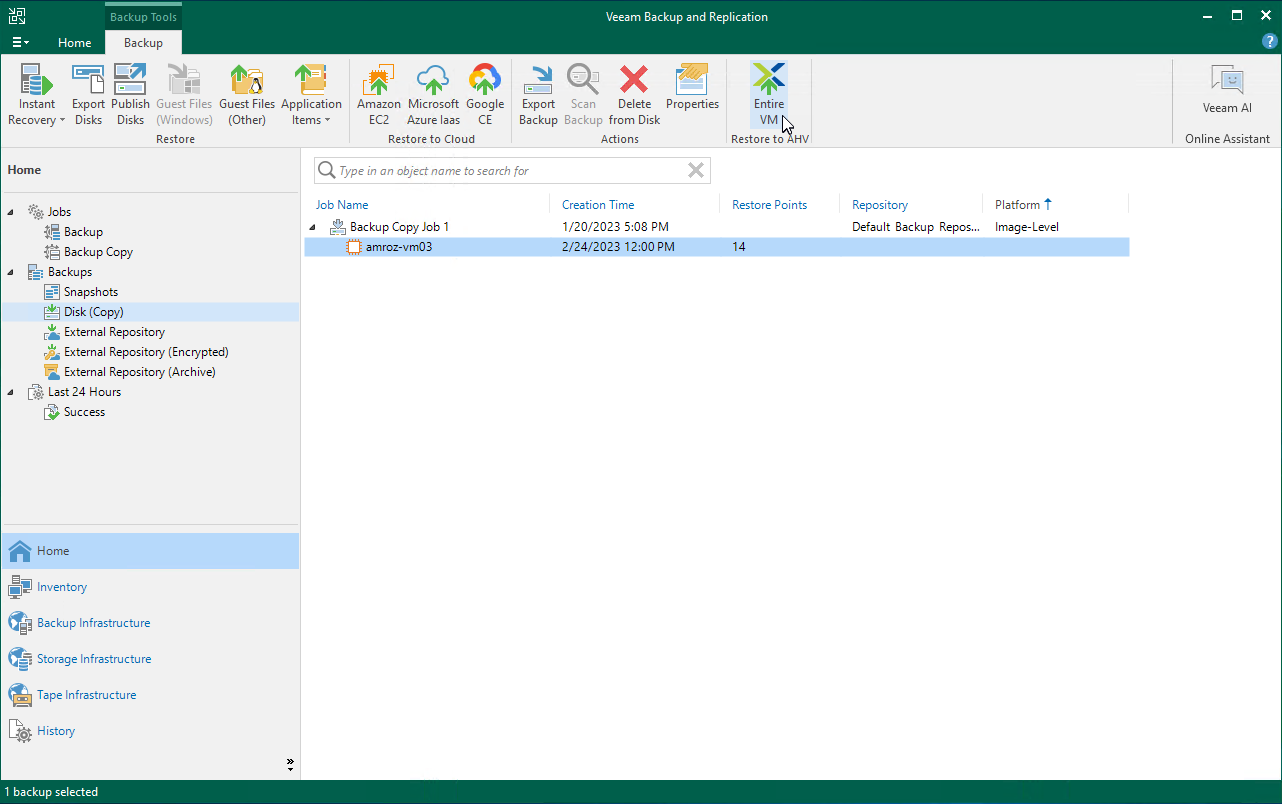Click the Default Backup Repository cell
Screen dimensions: 1282x804
click(916, 227)
